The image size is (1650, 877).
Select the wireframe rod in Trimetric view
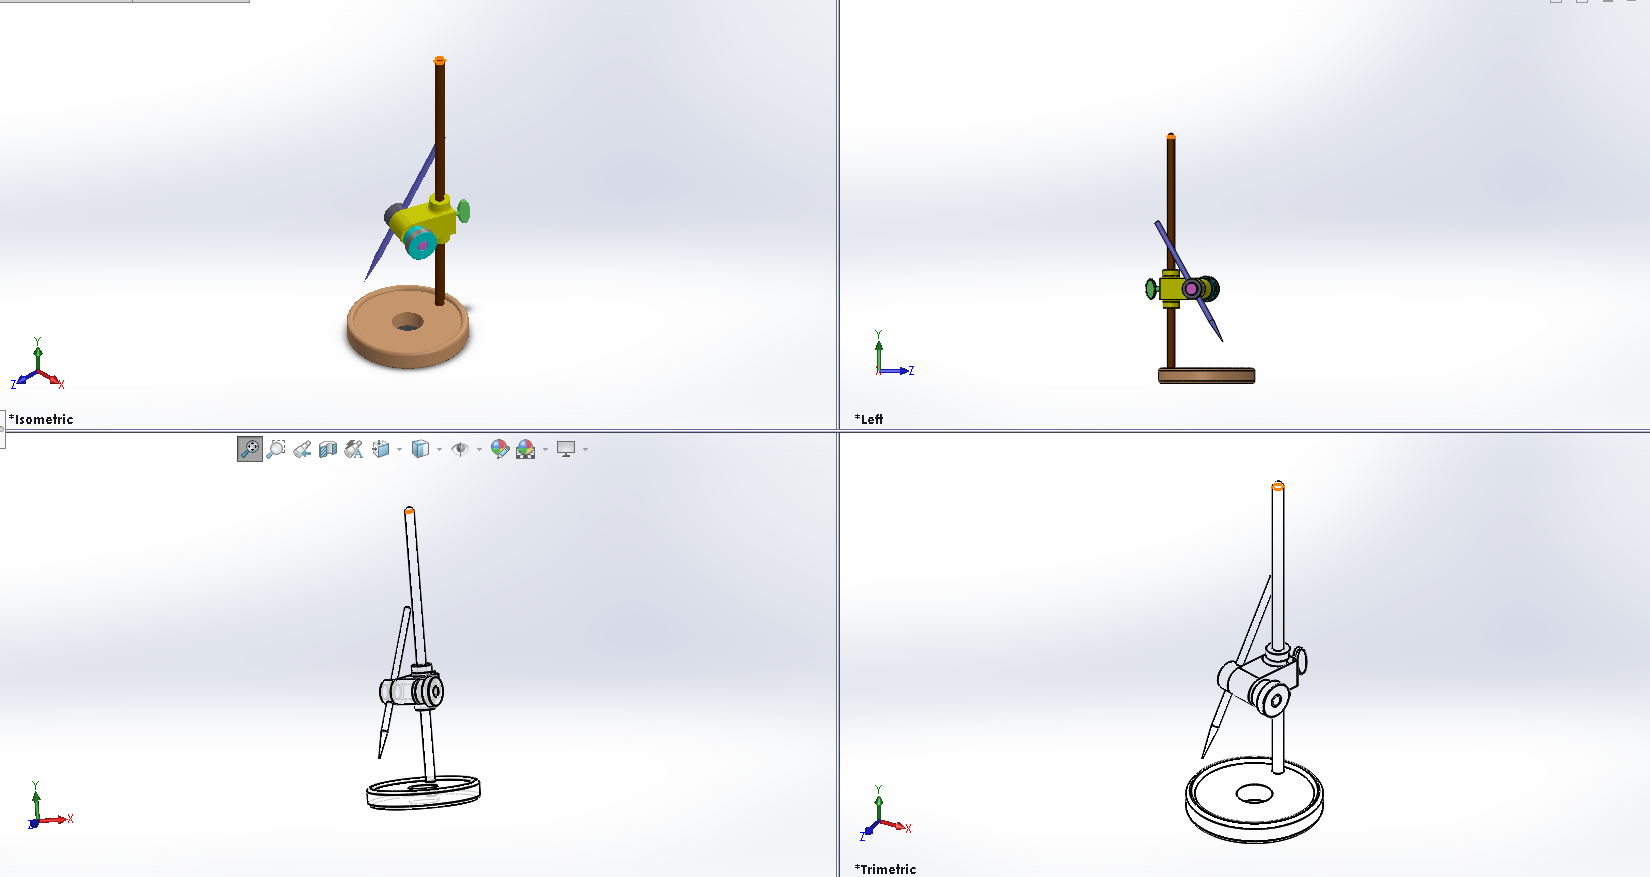coord(1277,560)
